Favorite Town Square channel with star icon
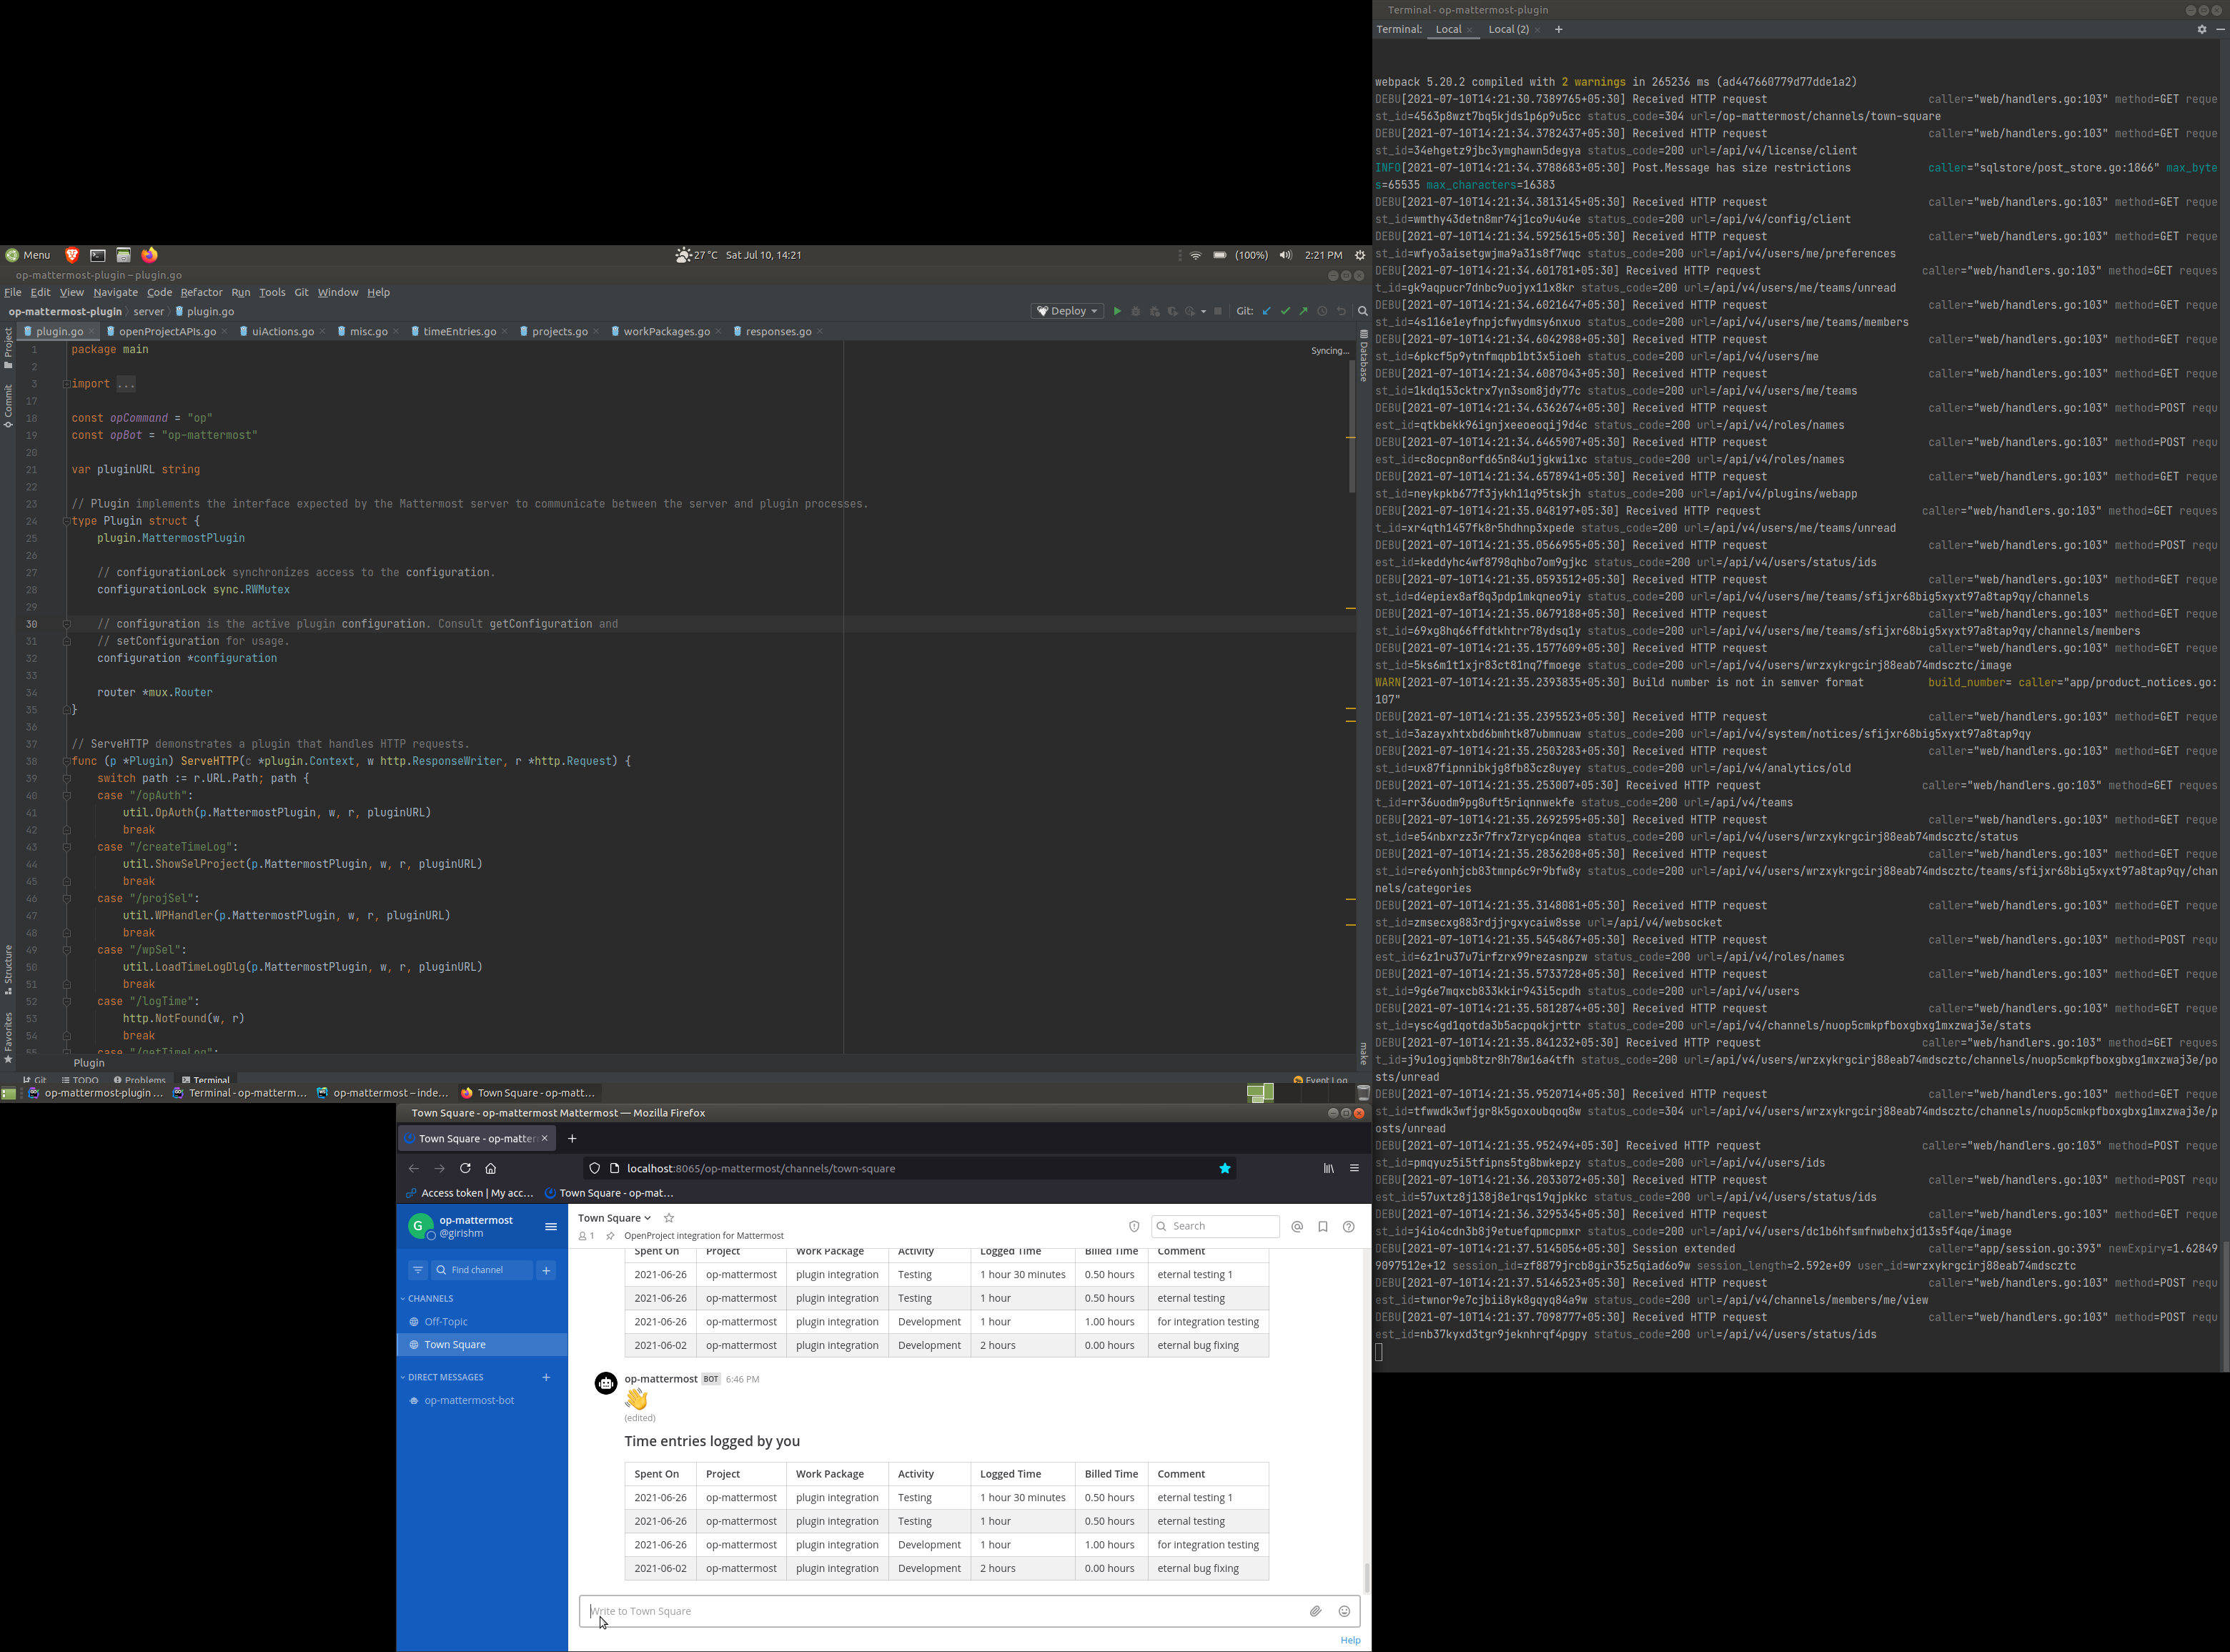 tap(669, 1217)
